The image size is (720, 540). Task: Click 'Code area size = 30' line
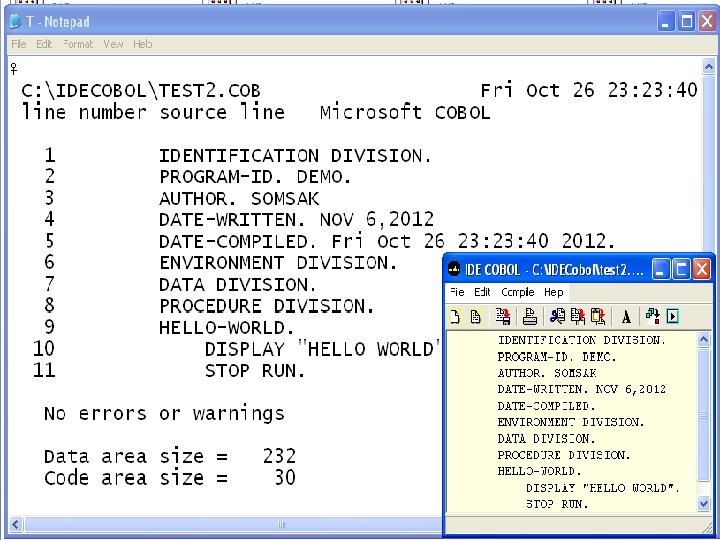click(x=170, y=478)
